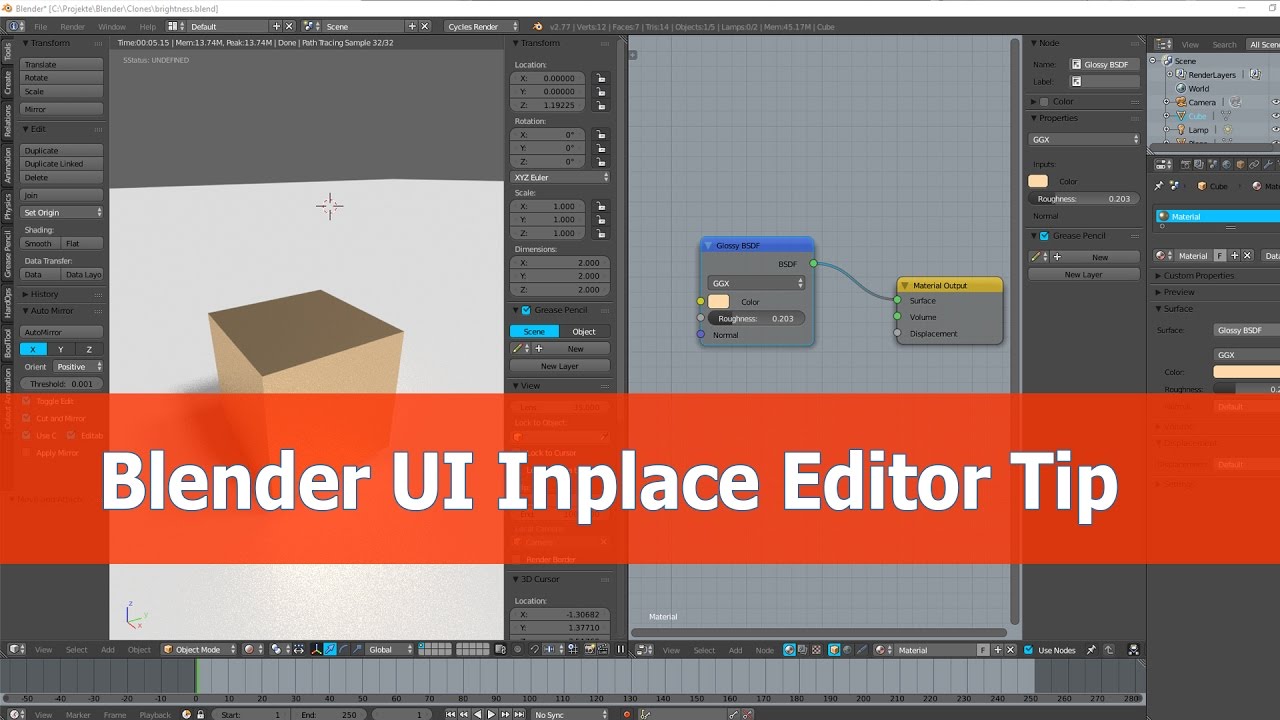Screen dimensions: 1280x720
Task: Open the XYZ Euler rotation mode dropdown
Action: coord(560,177)
